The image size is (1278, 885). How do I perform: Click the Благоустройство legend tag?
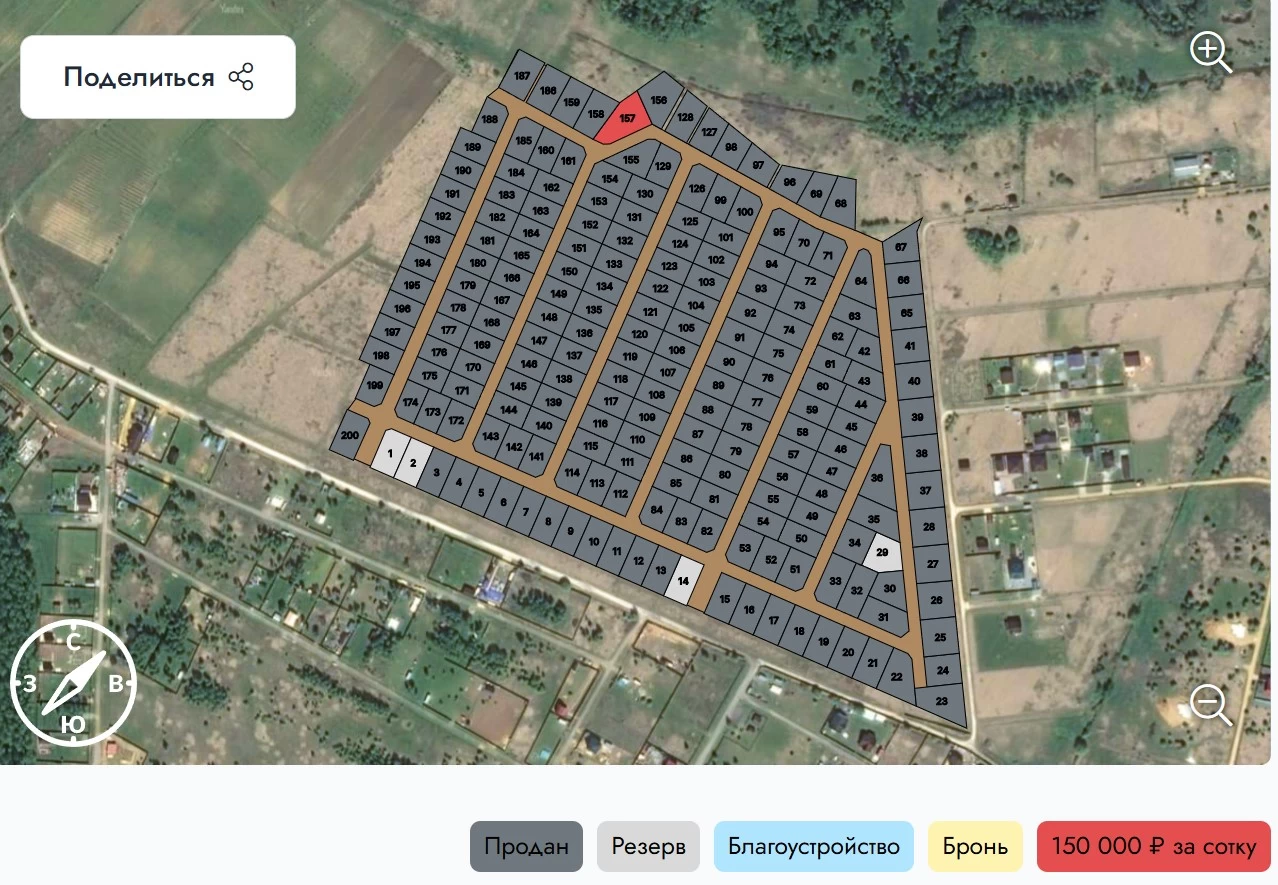point(814,847)
